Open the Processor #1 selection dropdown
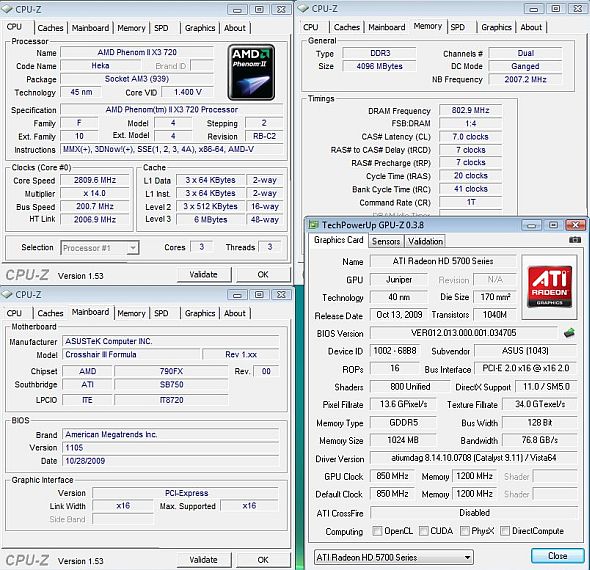The width and height of the screenshot is (590, 570). 100,248
